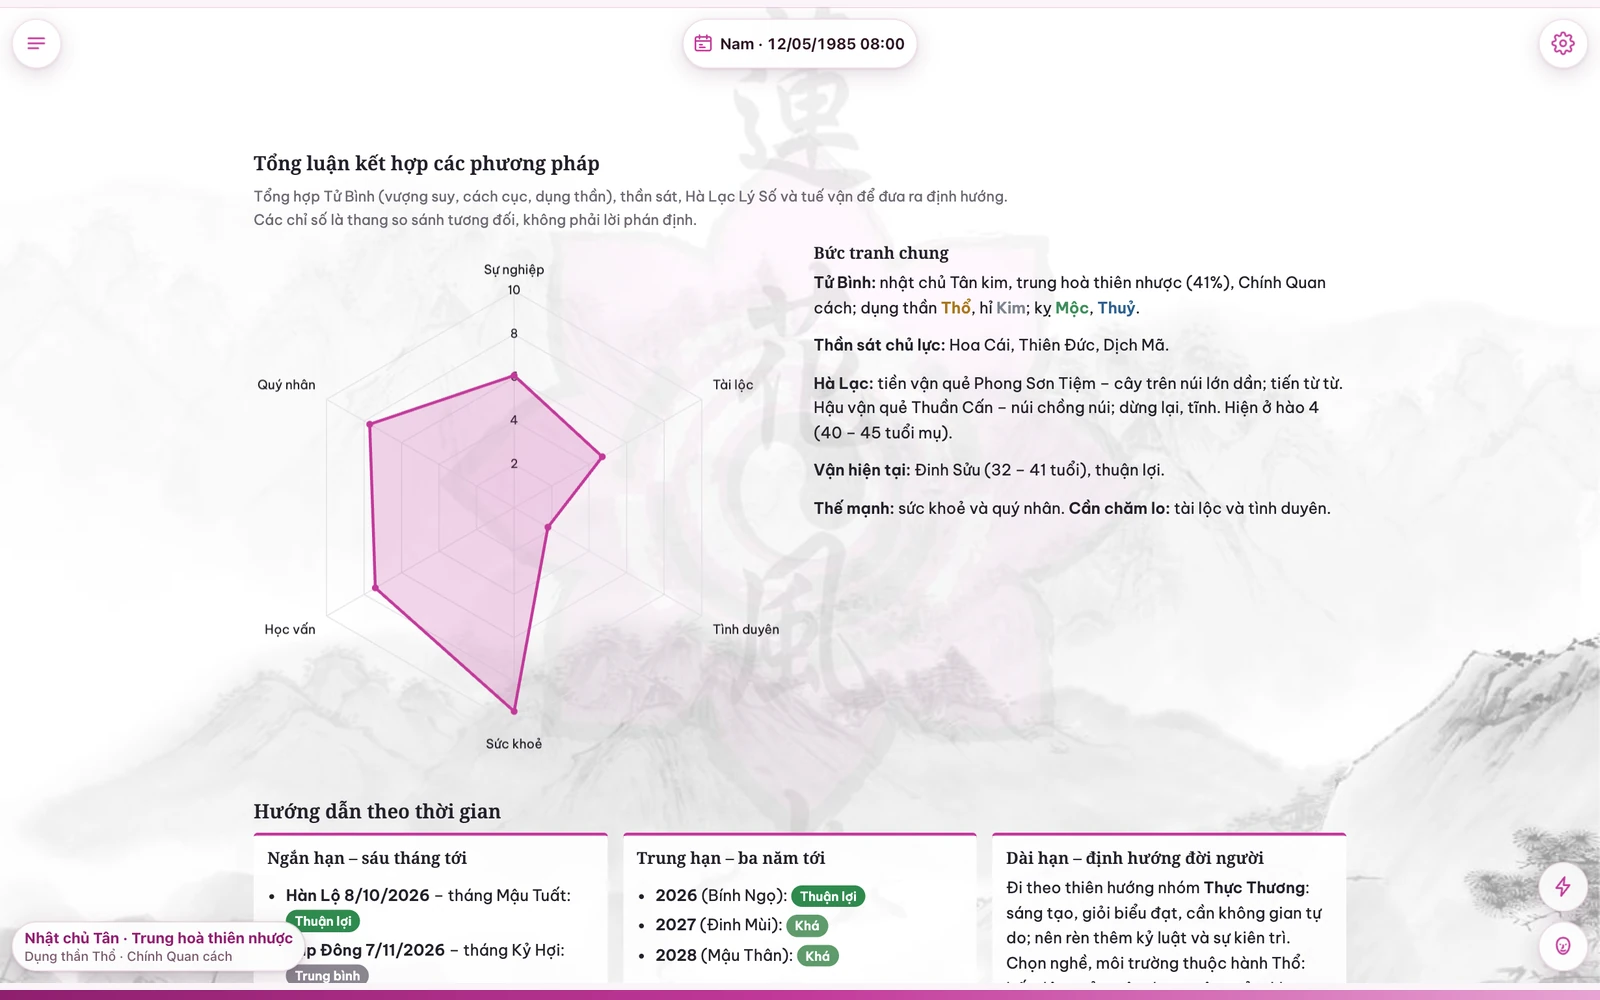Click the lightning bolt quick action button
The height and width of the screenshot is (1000, 1600).
1563,886
